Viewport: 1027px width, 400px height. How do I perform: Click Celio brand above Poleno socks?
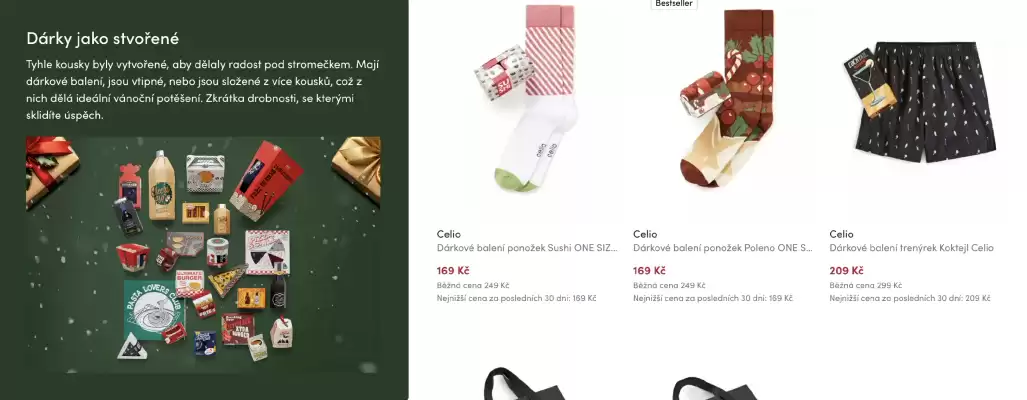(645, 234)
